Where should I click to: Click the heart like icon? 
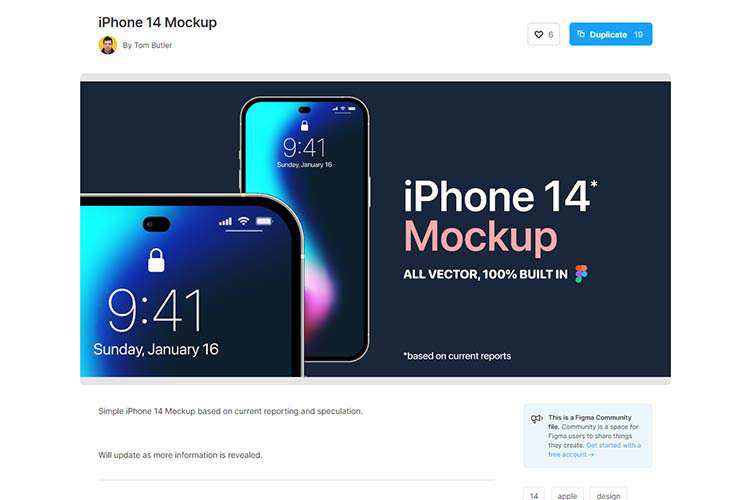(x=539, y=34)
